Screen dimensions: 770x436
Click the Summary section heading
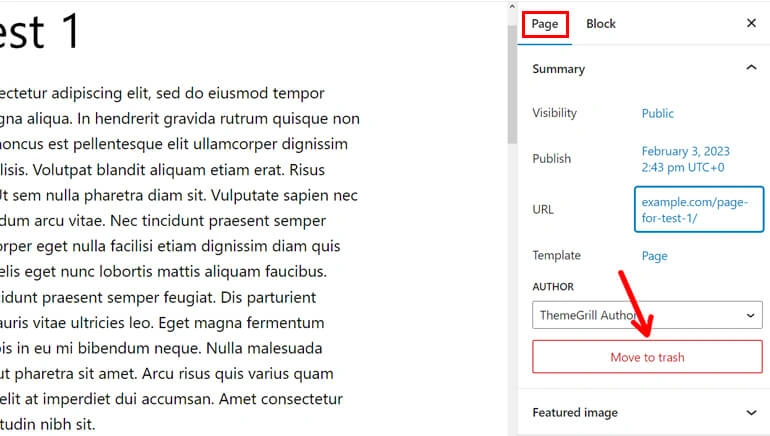[x=558, y=69]
